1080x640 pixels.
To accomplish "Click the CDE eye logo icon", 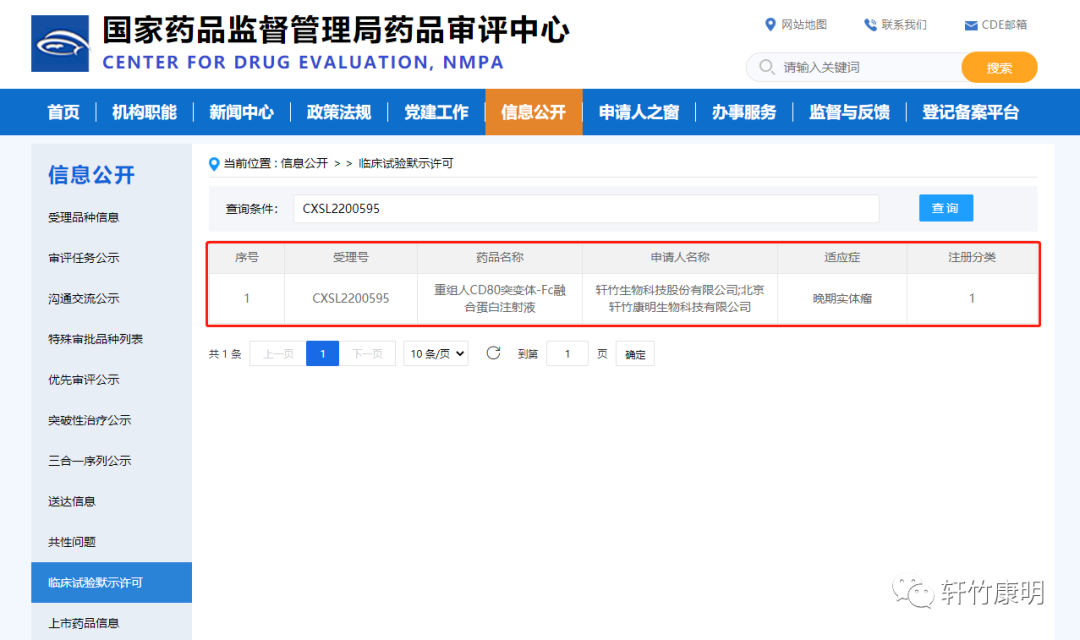I will point(58,43).
